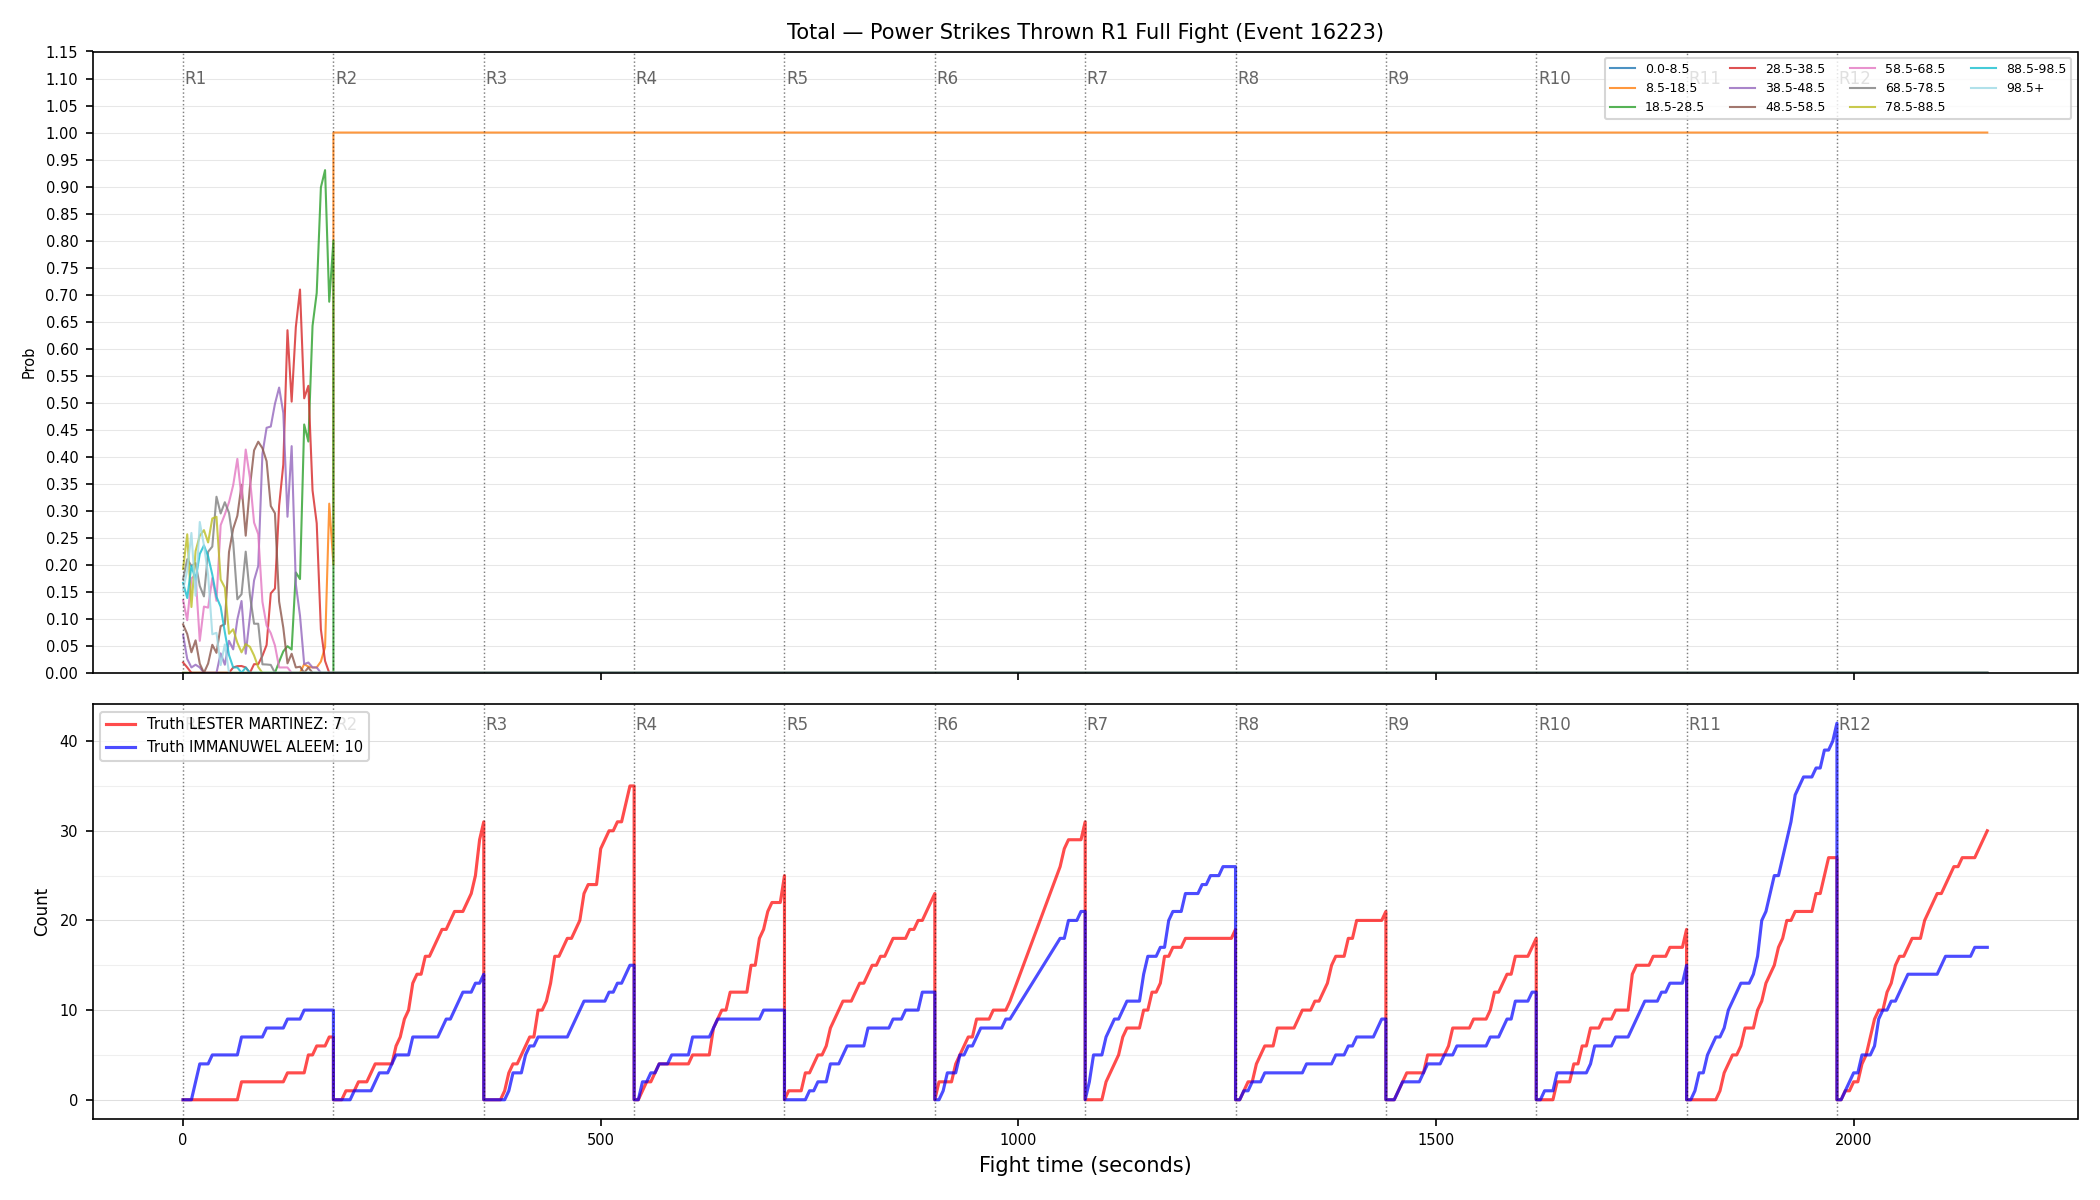The width and height of the screenshot is (2100, 1200).
Task: Click the R7 label in the probability chart
Action: 1097,78
